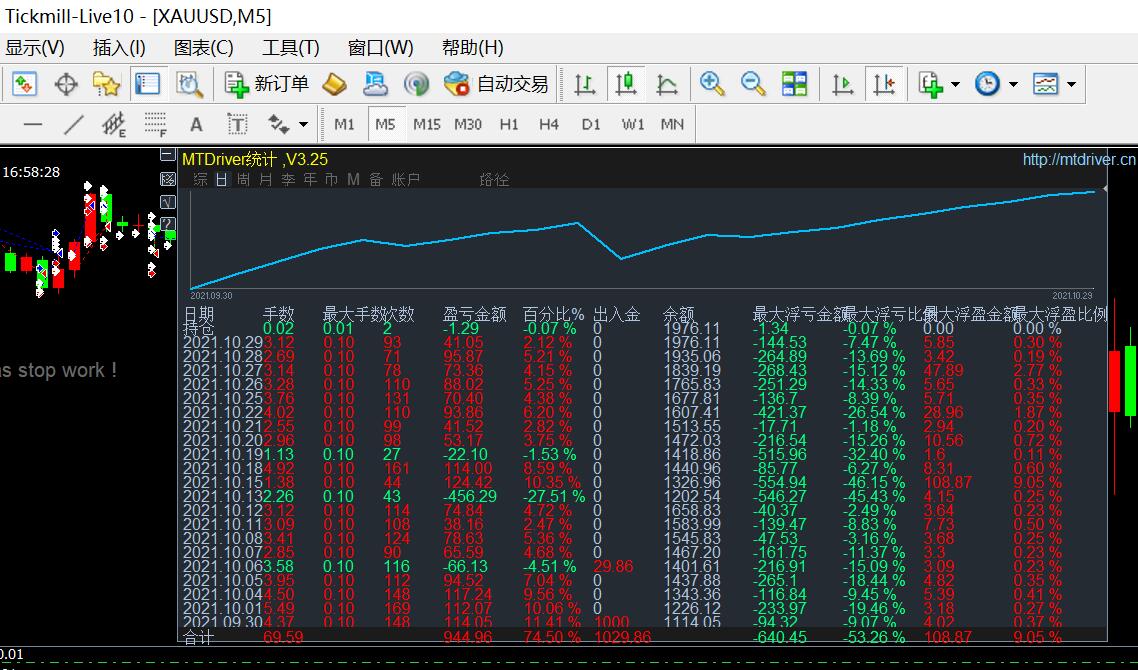Switch to line chart display
Screen dimensions: 1138x670
click(x=666, y=84)
